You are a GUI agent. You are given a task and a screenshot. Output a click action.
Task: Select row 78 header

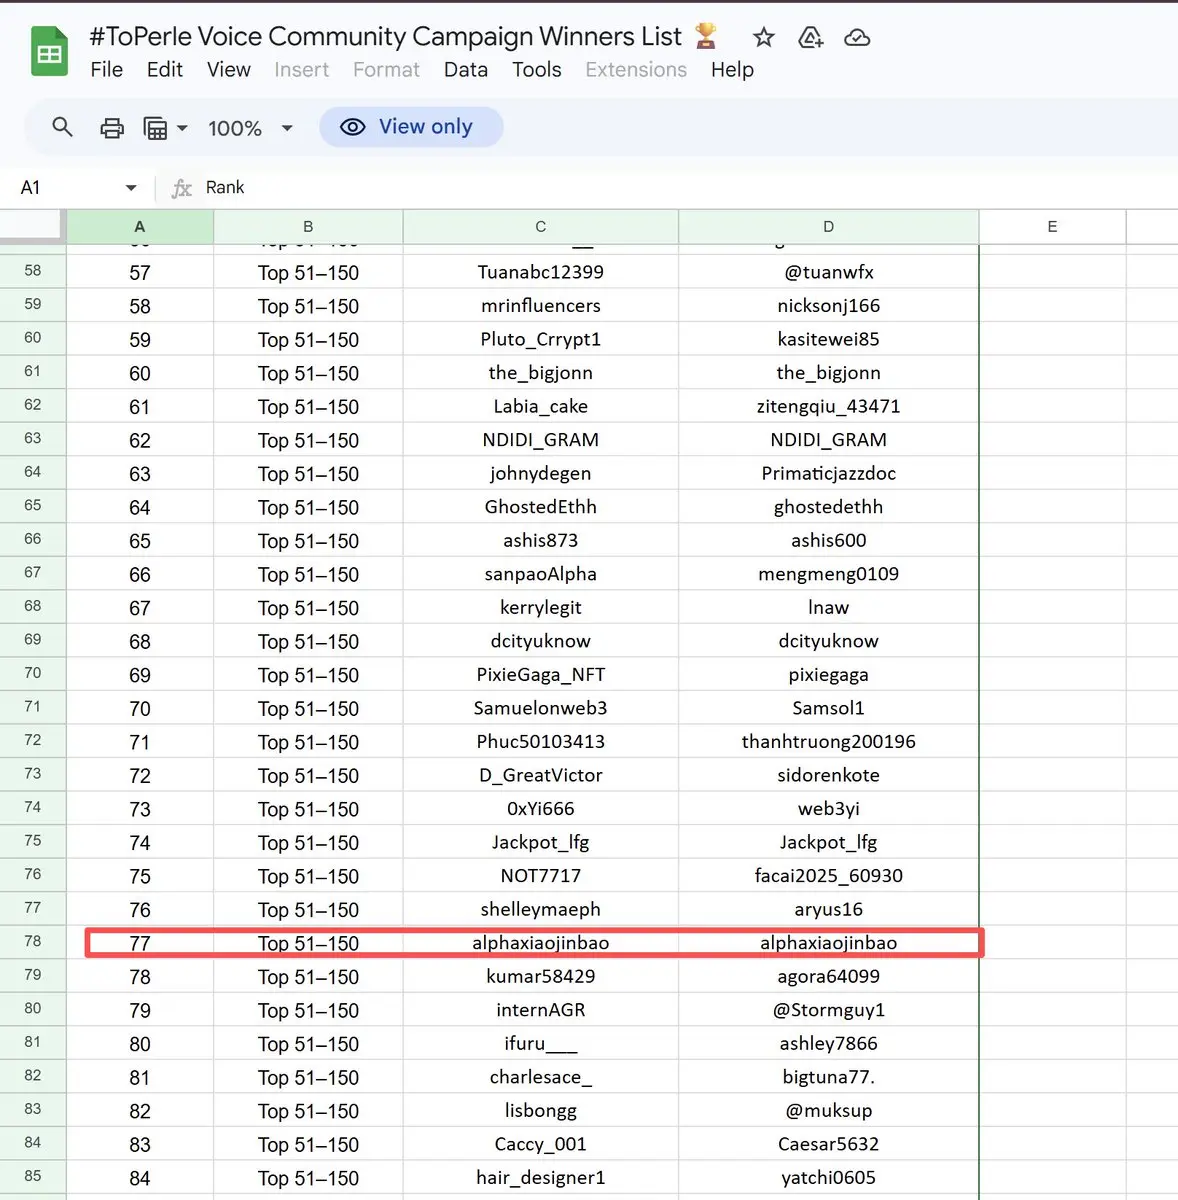click(33, 942)
